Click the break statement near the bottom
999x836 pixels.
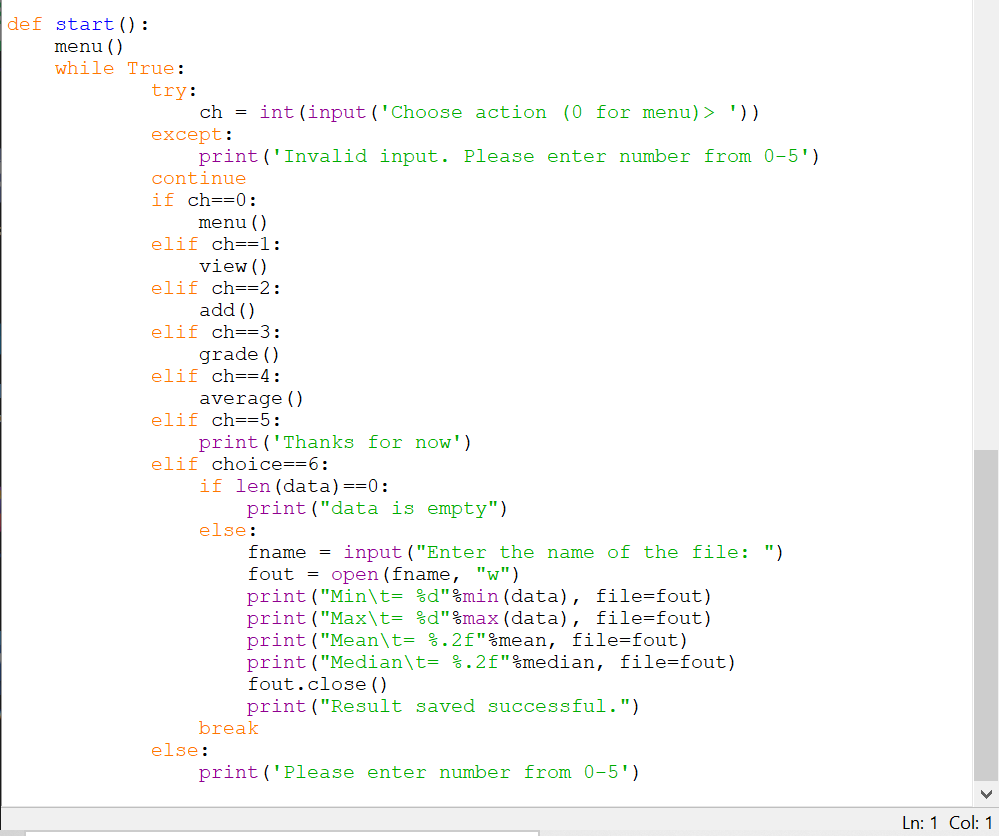228,727
